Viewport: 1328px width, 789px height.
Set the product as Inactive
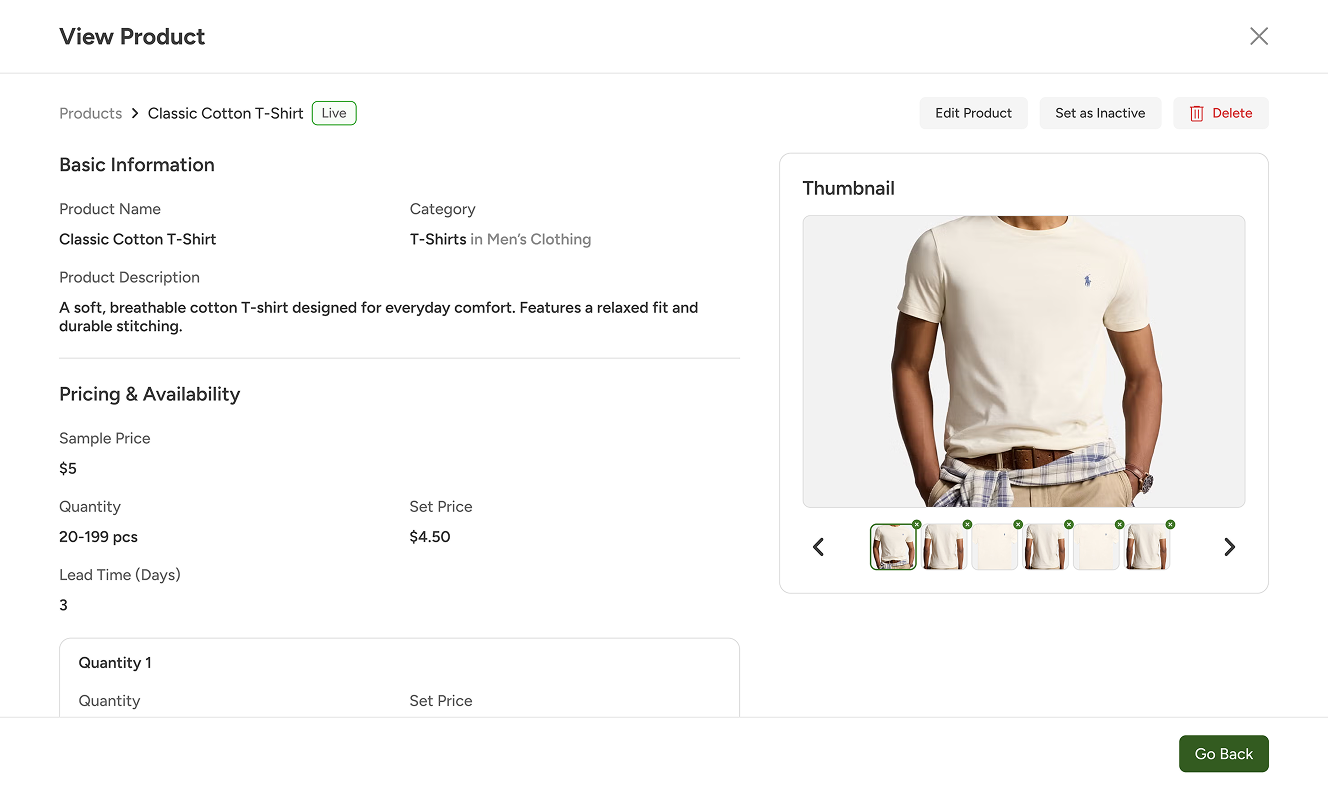tap(1100, 113)
